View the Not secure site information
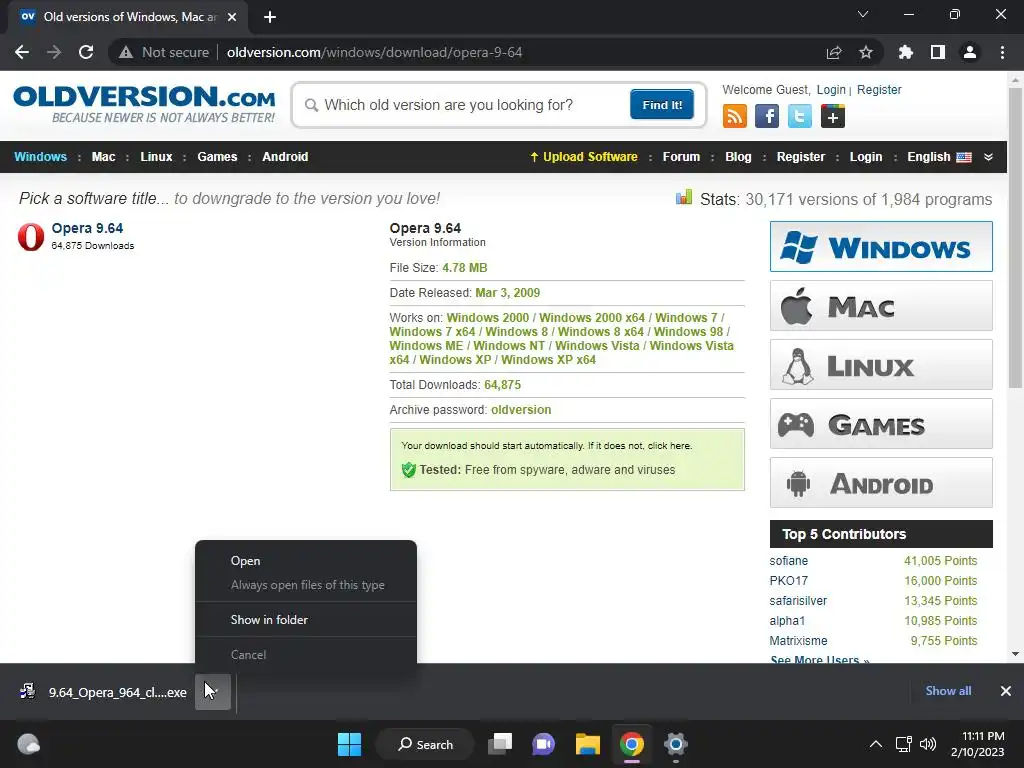The width and height of the screenshot is (1024, 768). [x=164, y=52]
